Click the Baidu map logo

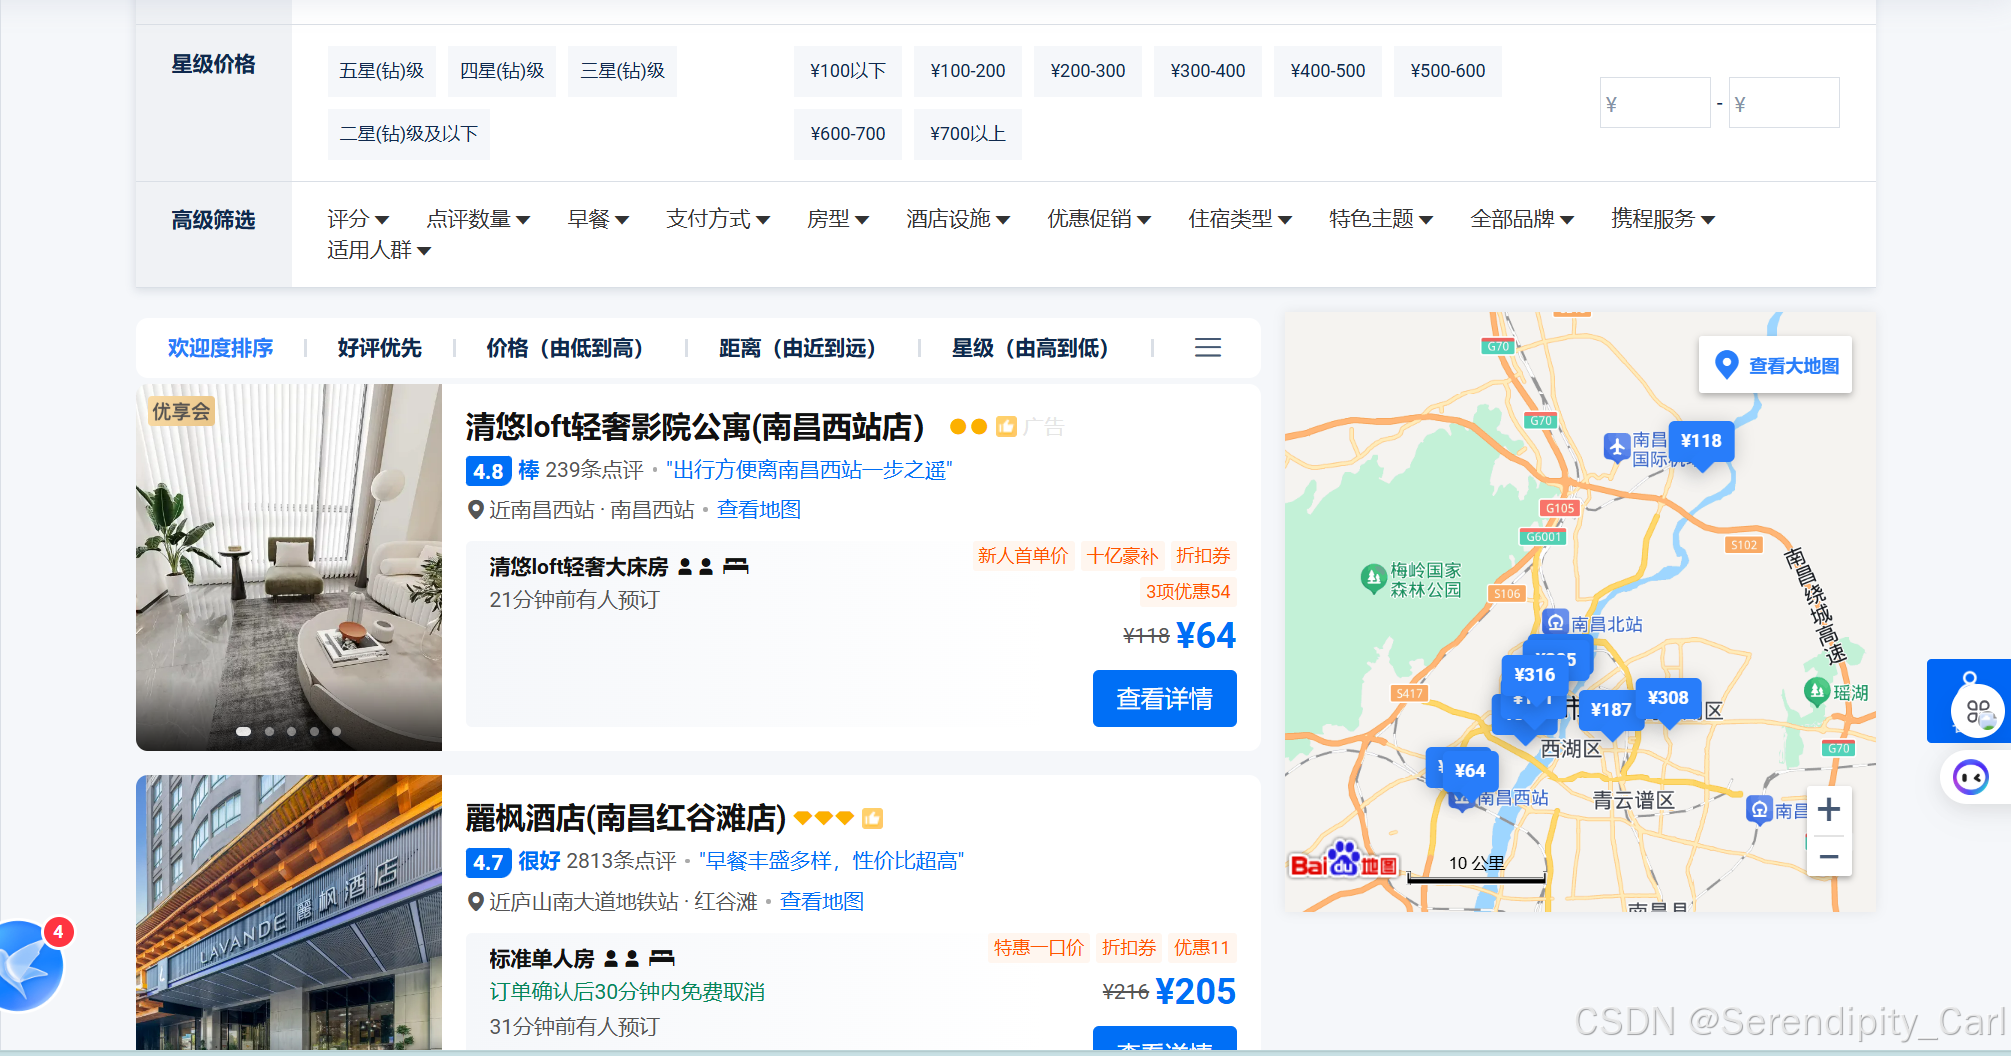coord(1344,860)
